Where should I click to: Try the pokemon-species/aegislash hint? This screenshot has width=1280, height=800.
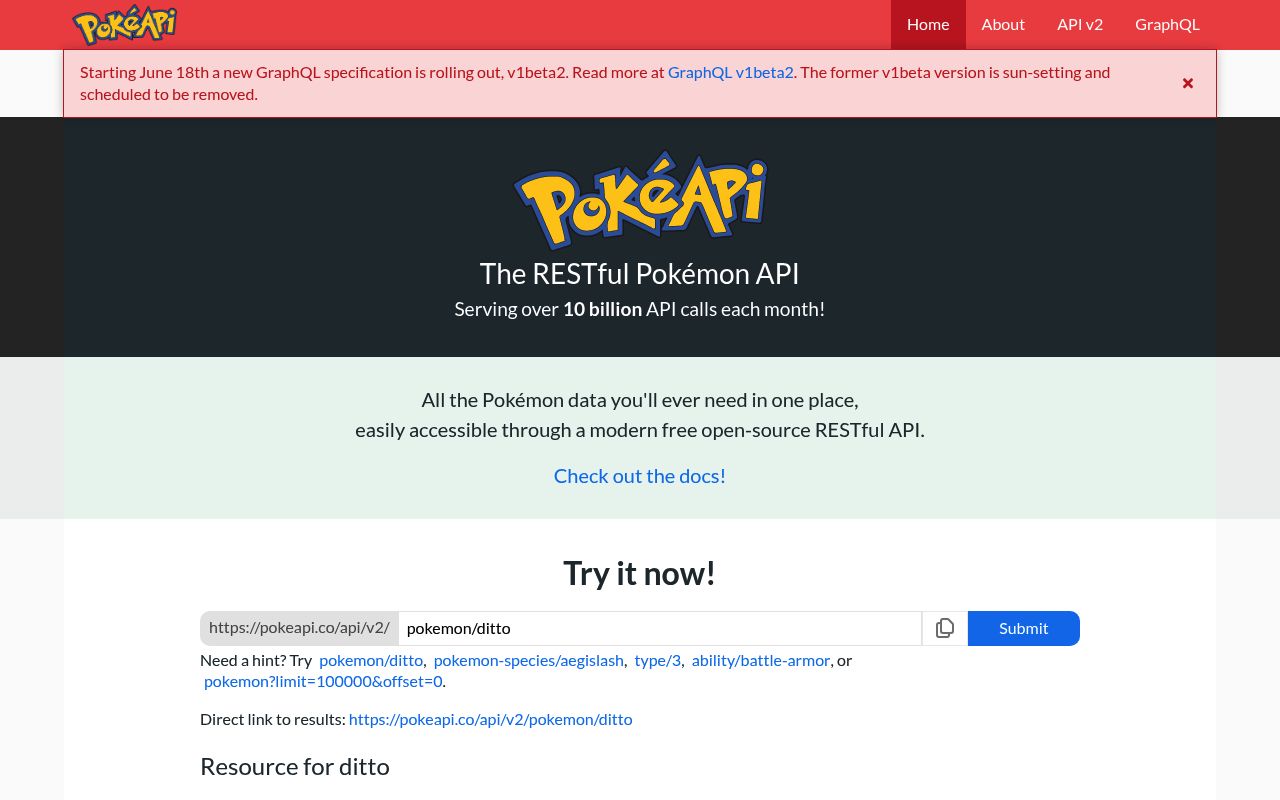[528, 660]
